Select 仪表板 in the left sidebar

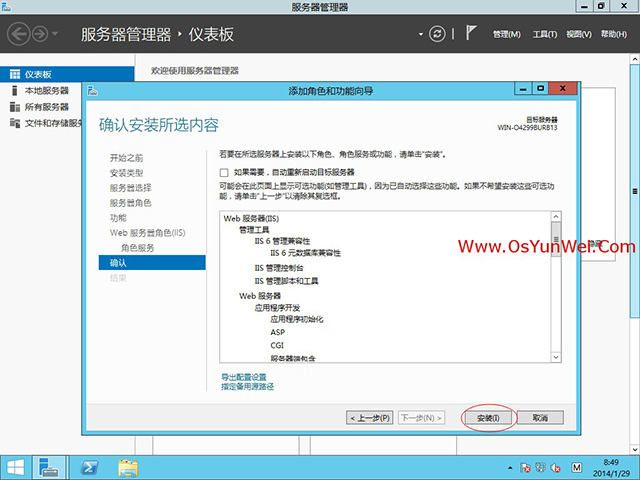tap(67, 74)
